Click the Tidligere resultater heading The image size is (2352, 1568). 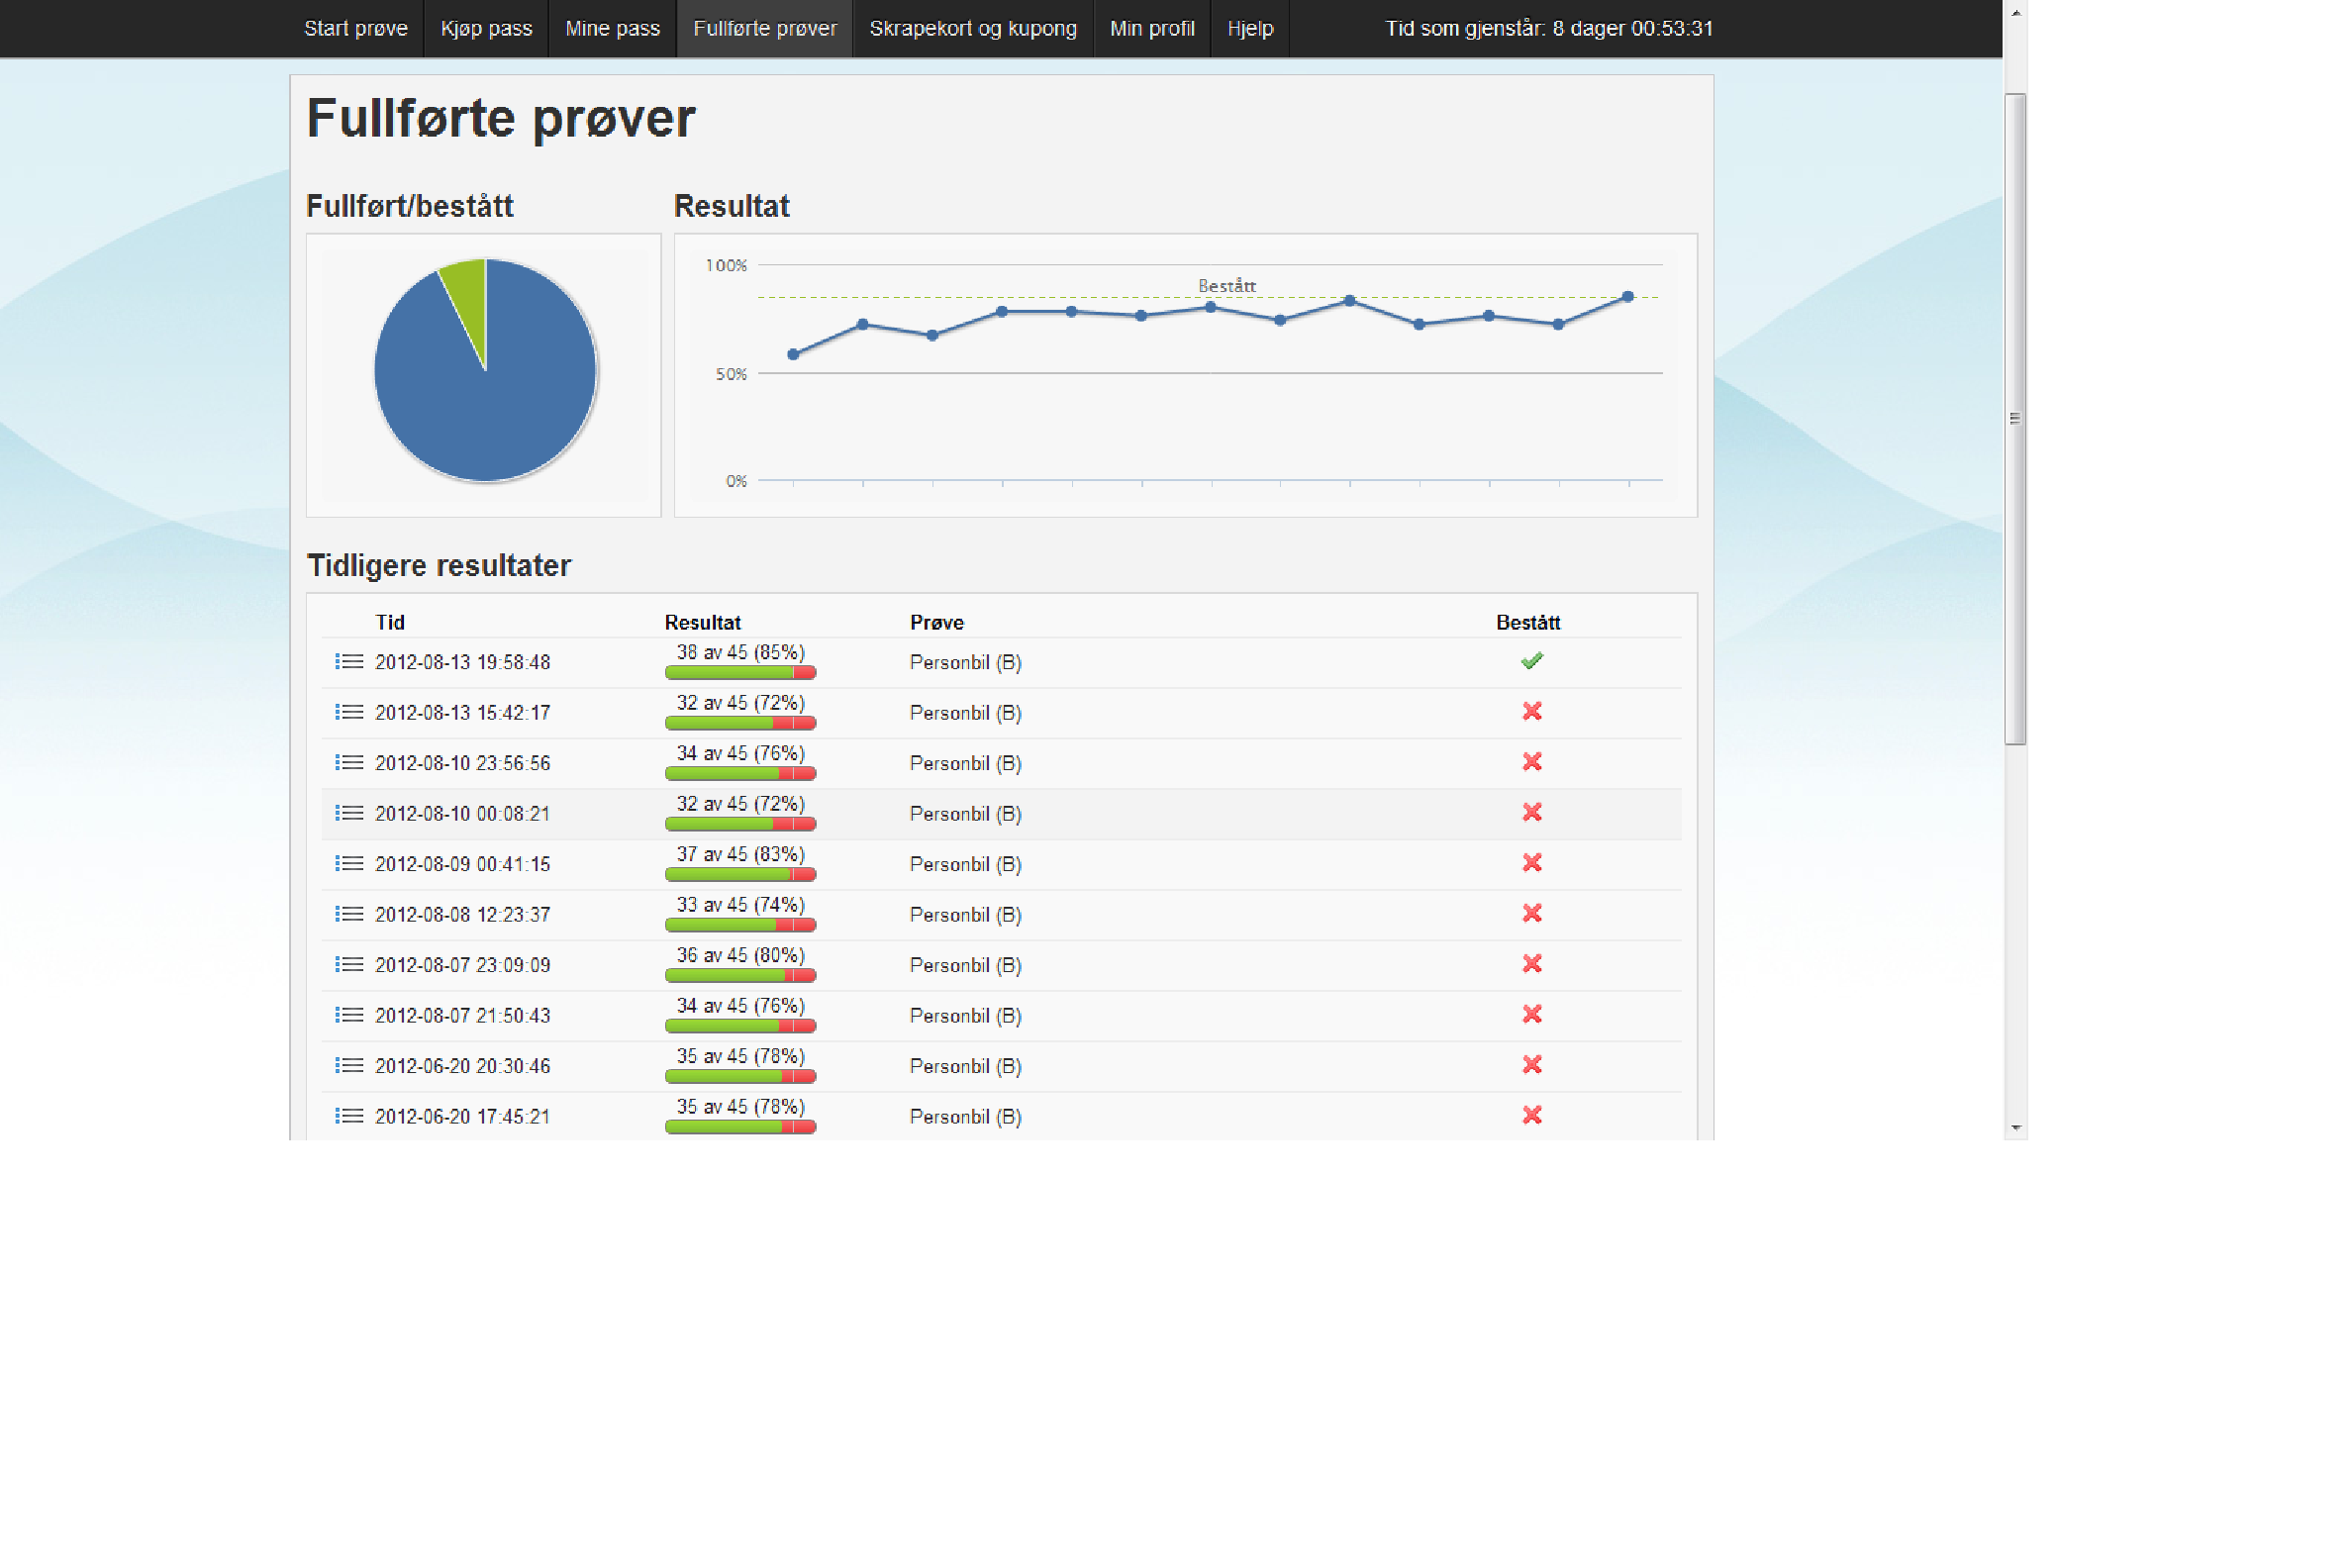pos(439,565)
